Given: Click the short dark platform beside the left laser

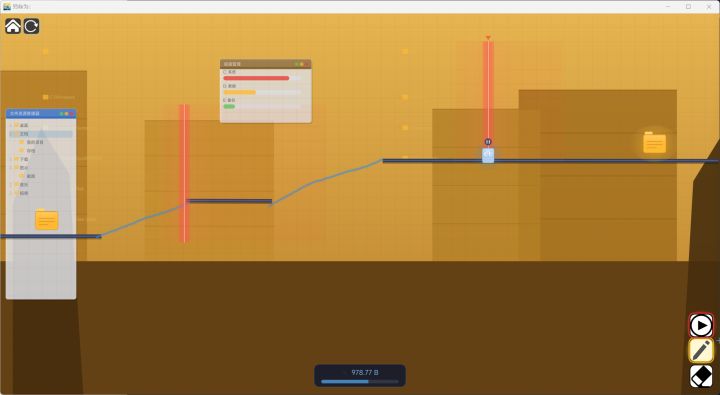Looking at the screenshot, I should coord(230,201).
